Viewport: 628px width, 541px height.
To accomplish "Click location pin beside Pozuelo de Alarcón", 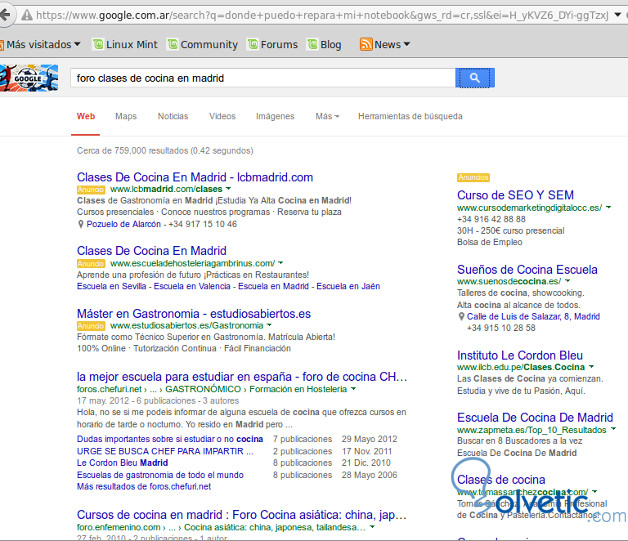I will (x=81, y=224).
